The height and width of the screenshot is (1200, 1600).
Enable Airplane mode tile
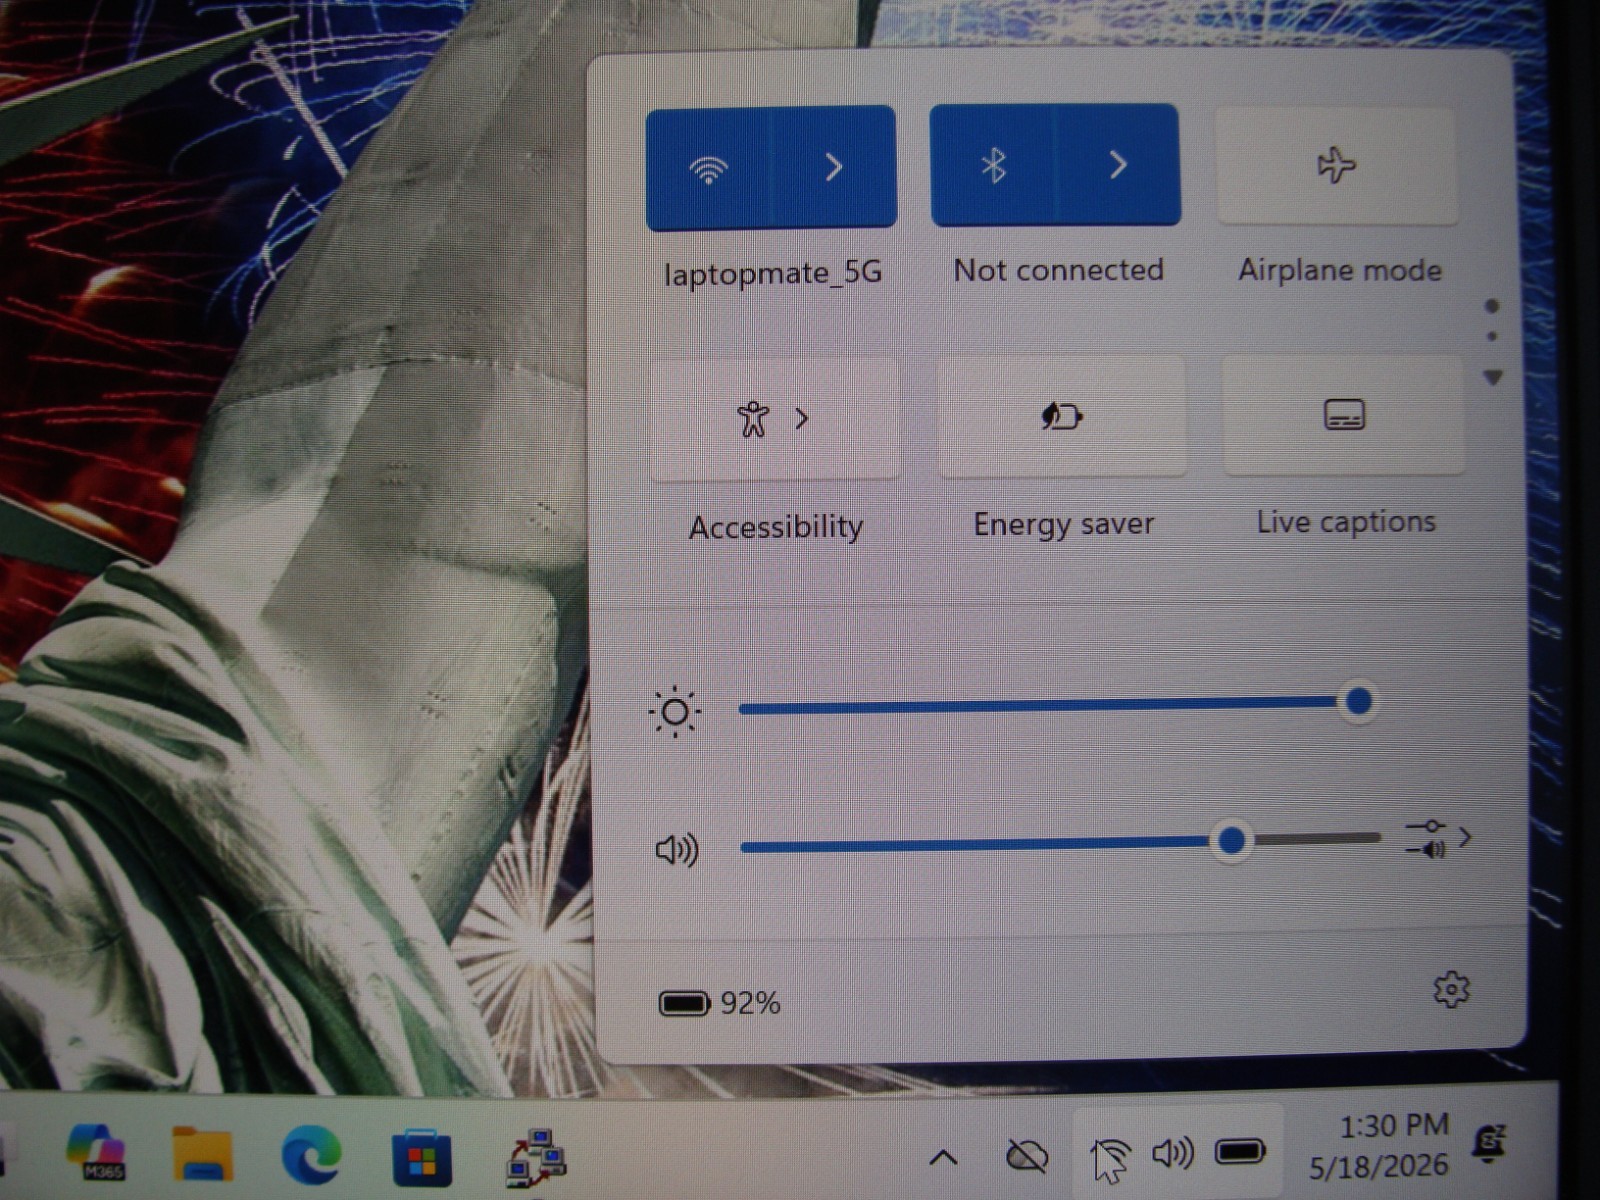(1336, 165)
